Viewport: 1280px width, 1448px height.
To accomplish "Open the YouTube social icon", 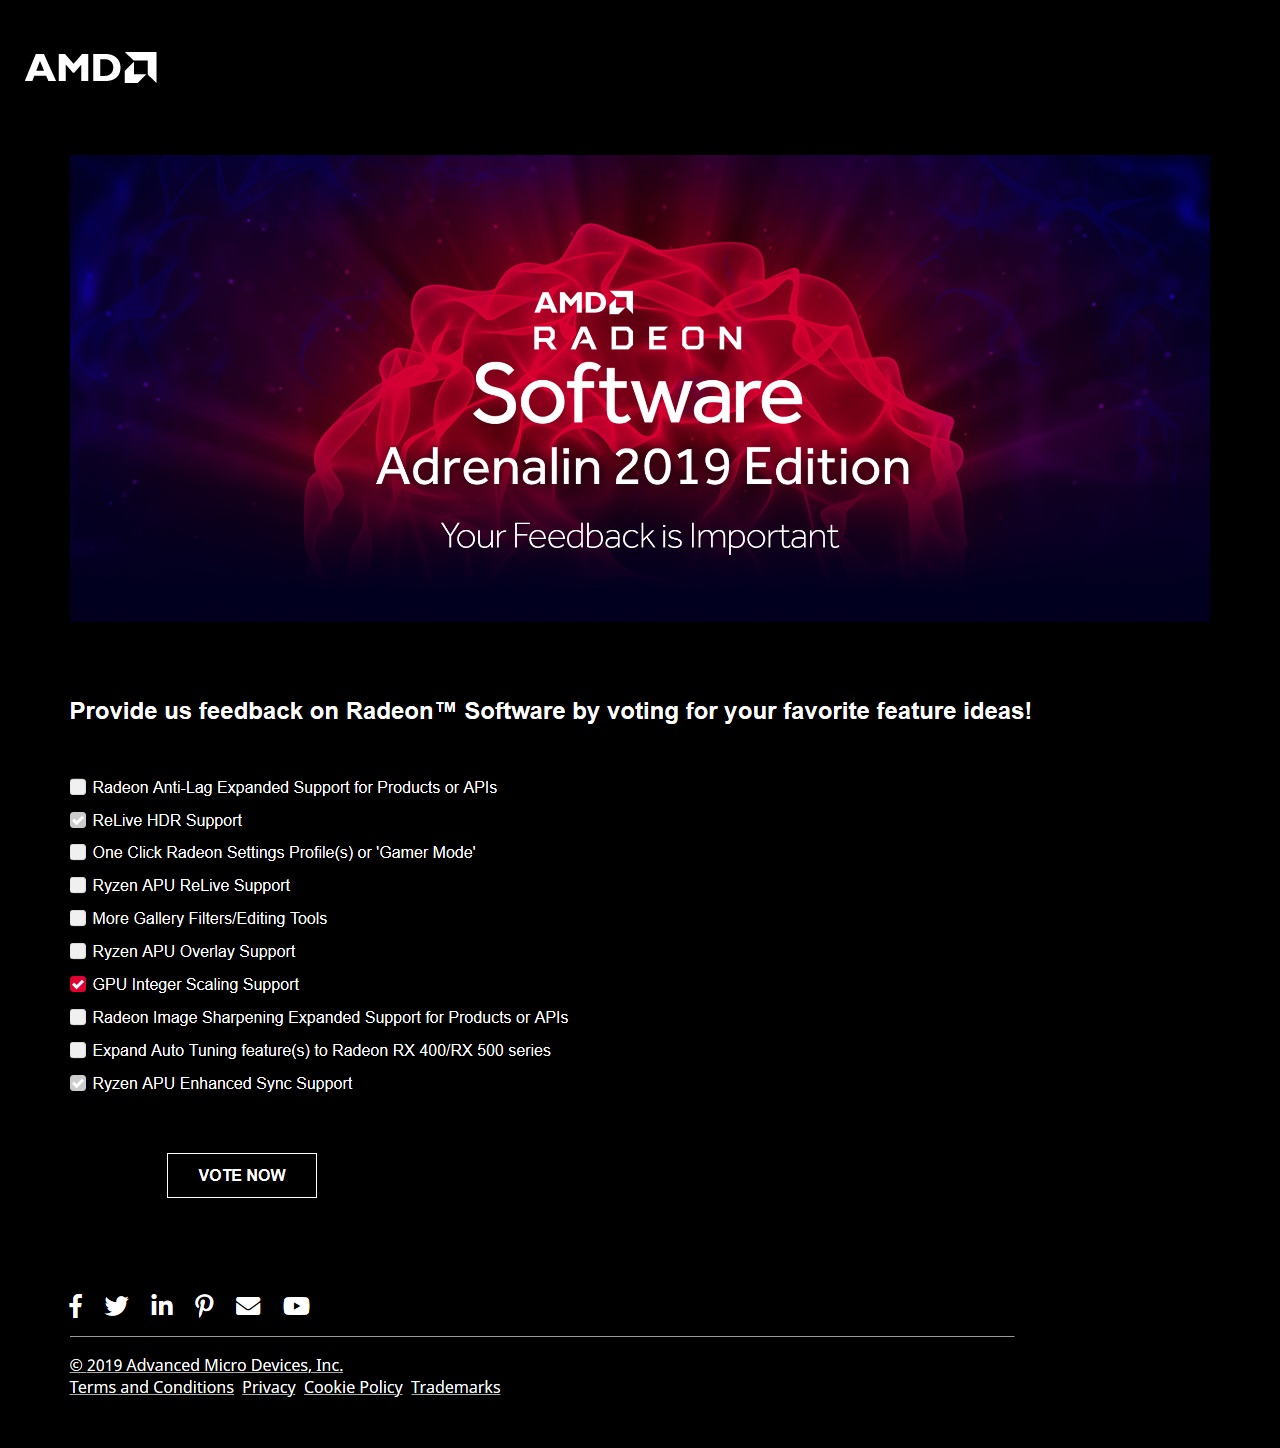I will coord(296,1306).
